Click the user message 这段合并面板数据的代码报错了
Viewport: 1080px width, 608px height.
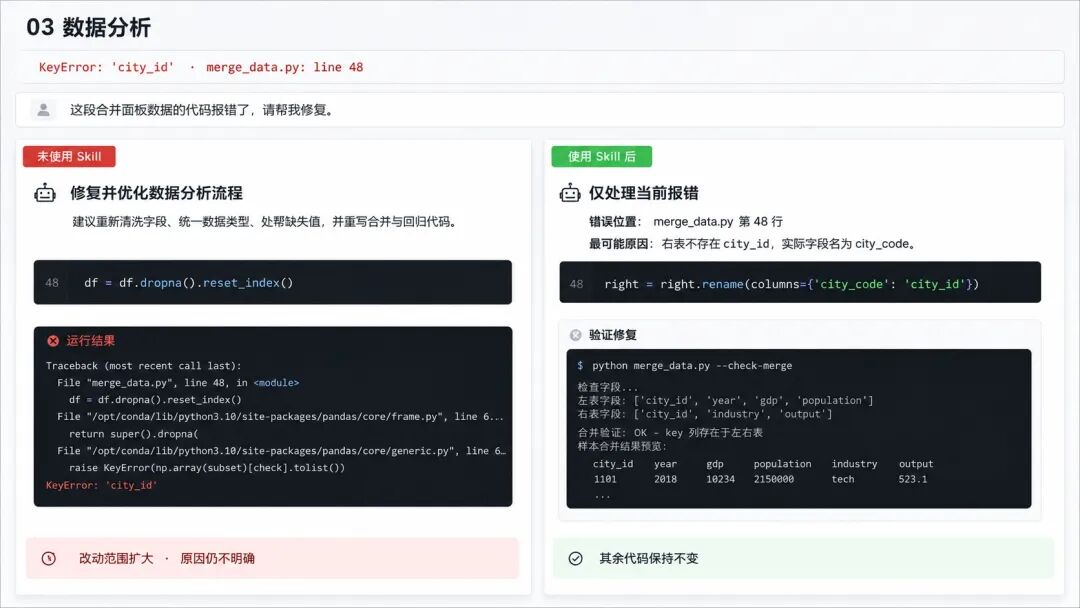(x=203, y=110)
